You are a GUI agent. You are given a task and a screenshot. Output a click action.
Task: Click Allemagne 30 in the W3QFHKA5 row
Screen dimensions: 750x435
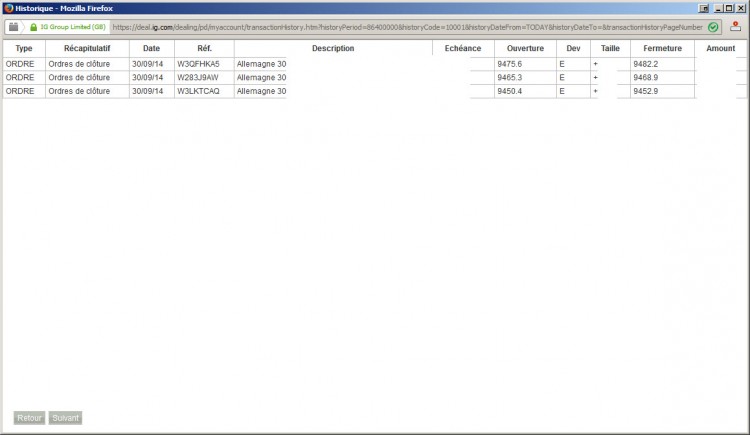[x=261, y=64]
